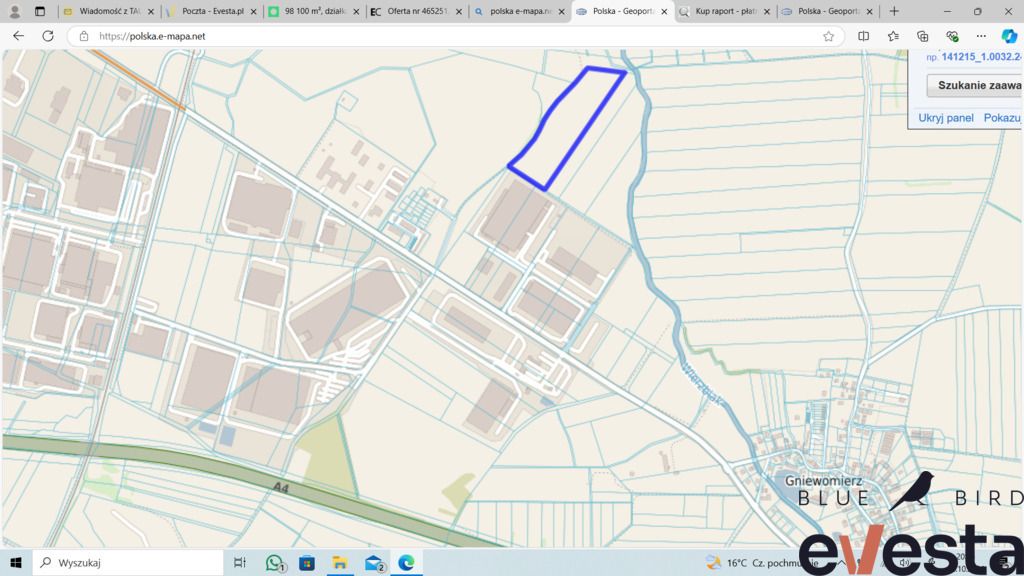Viewport: 1024px width, 576px height.
Task: Add page to favorites star icon
Action: pos(828,36)
